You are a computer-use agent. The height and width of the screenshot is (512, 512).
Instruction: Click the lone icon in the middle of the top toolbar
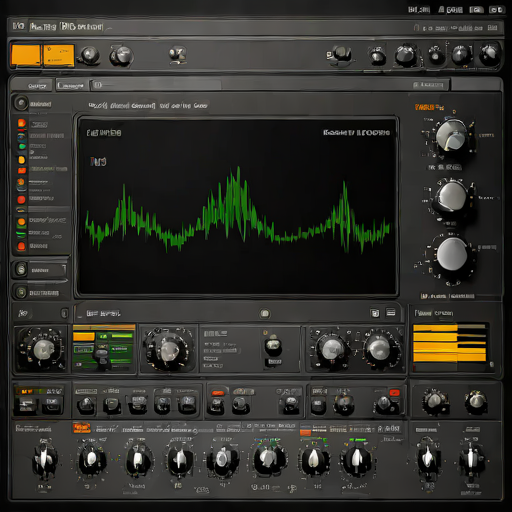[x=177, y=55]
